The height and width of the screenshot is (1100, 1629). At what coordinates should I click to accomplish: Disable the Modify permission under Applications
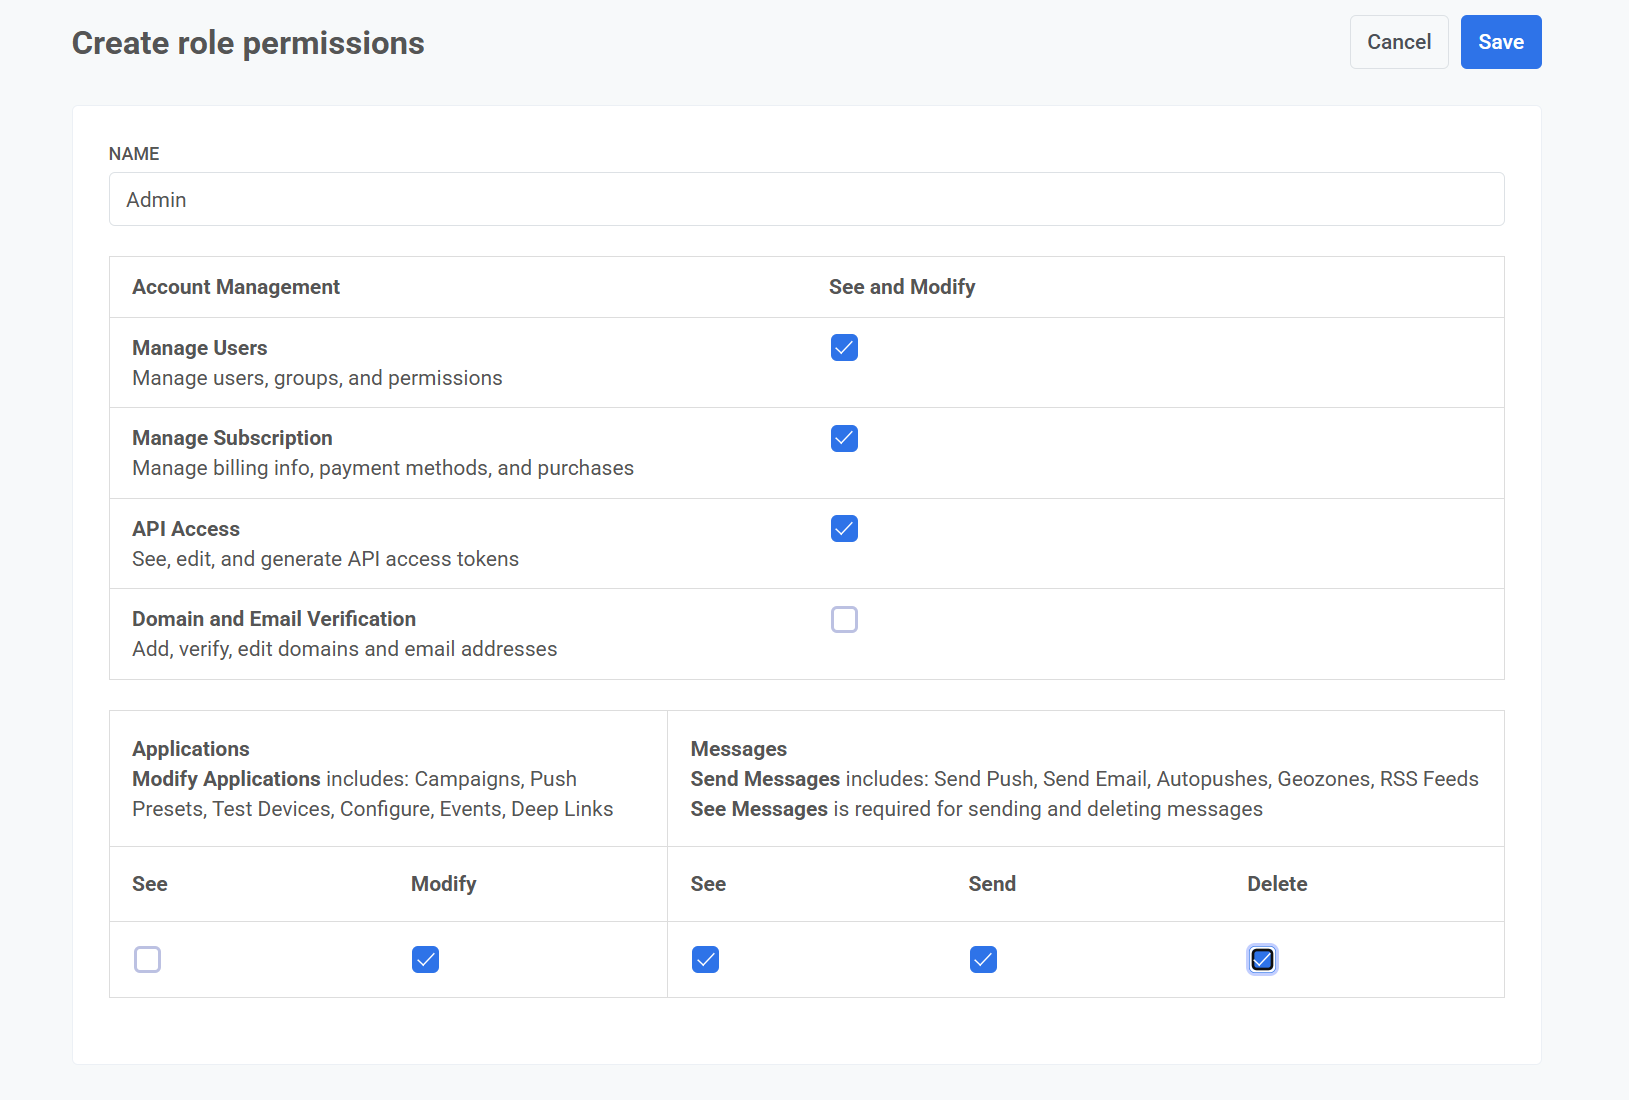[x=425, y=959]
